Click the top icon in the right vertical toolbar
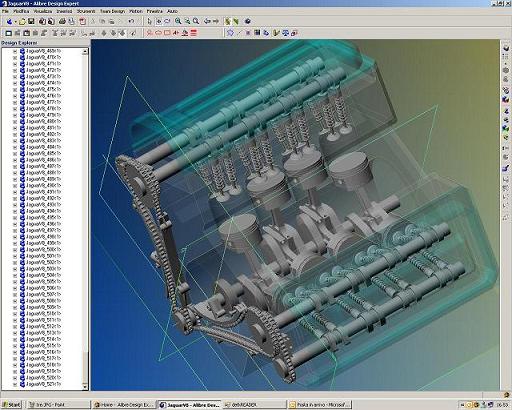Viewport: 512px width, 410px height. pos(506,48)
